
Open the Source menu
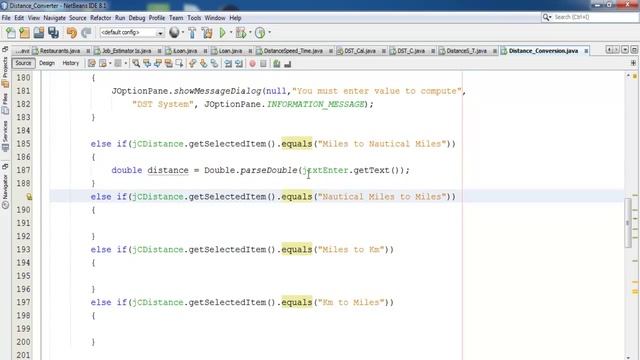(x=78, y=18)
